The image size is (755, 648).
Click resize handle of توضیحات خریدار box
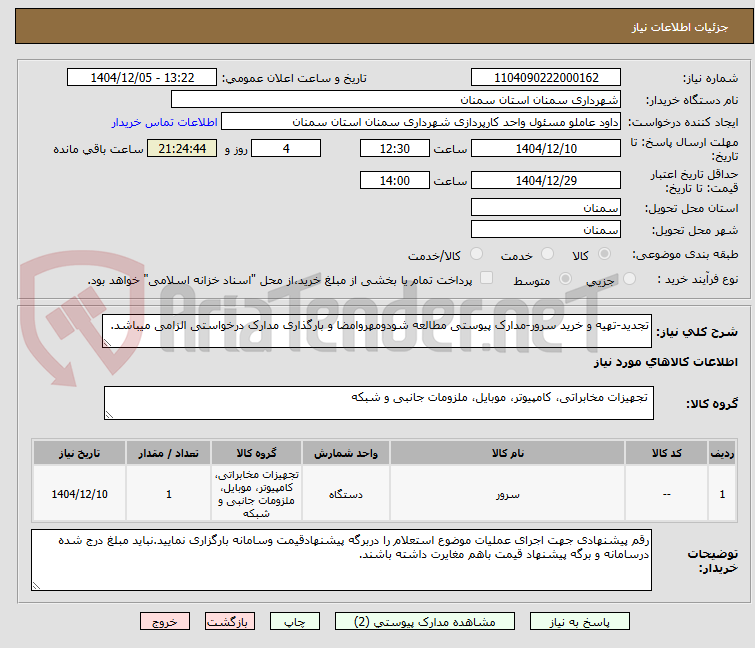(36, 586)
